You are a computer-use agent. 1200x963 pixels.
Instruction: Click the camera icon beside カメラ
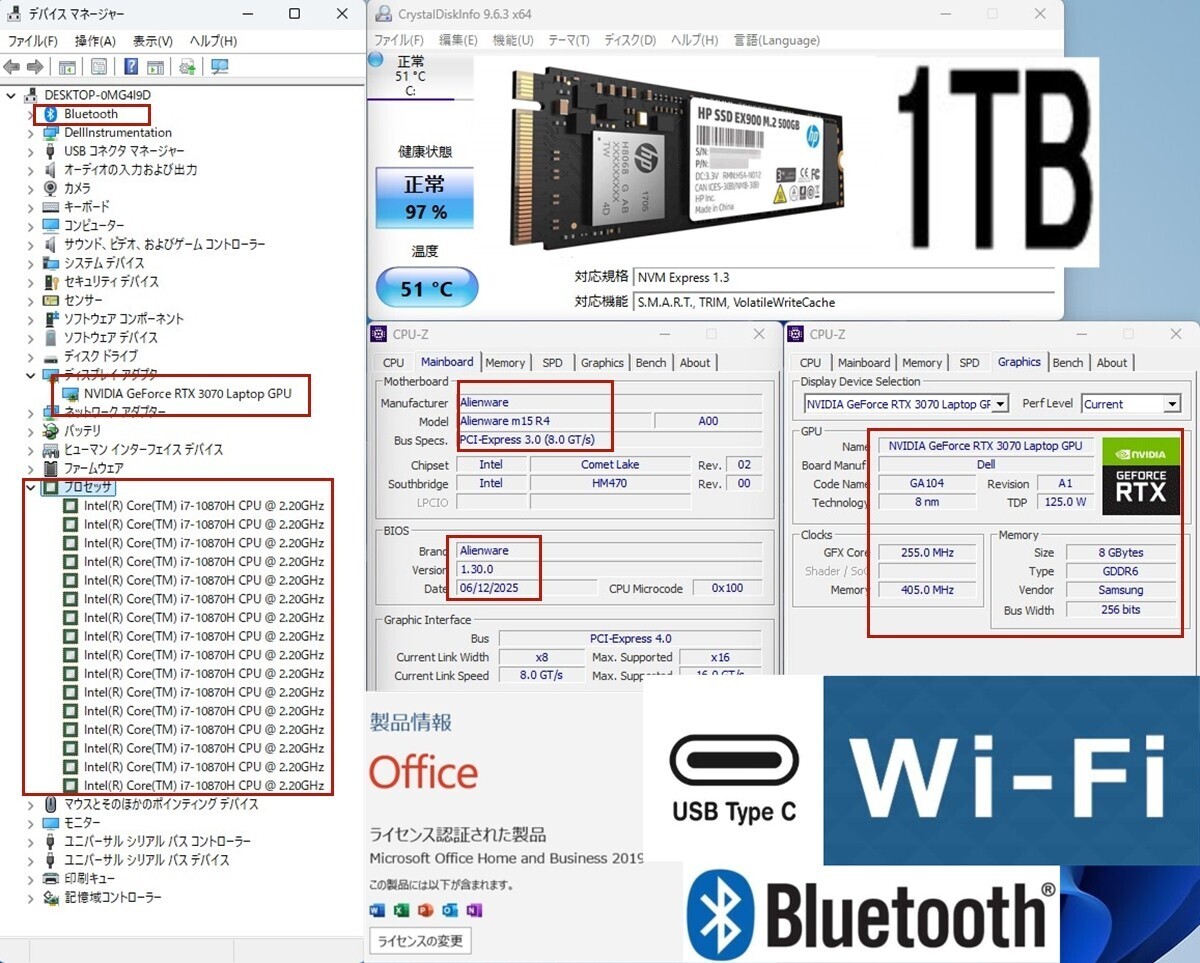pyautogui.click(x=51, y=188)
